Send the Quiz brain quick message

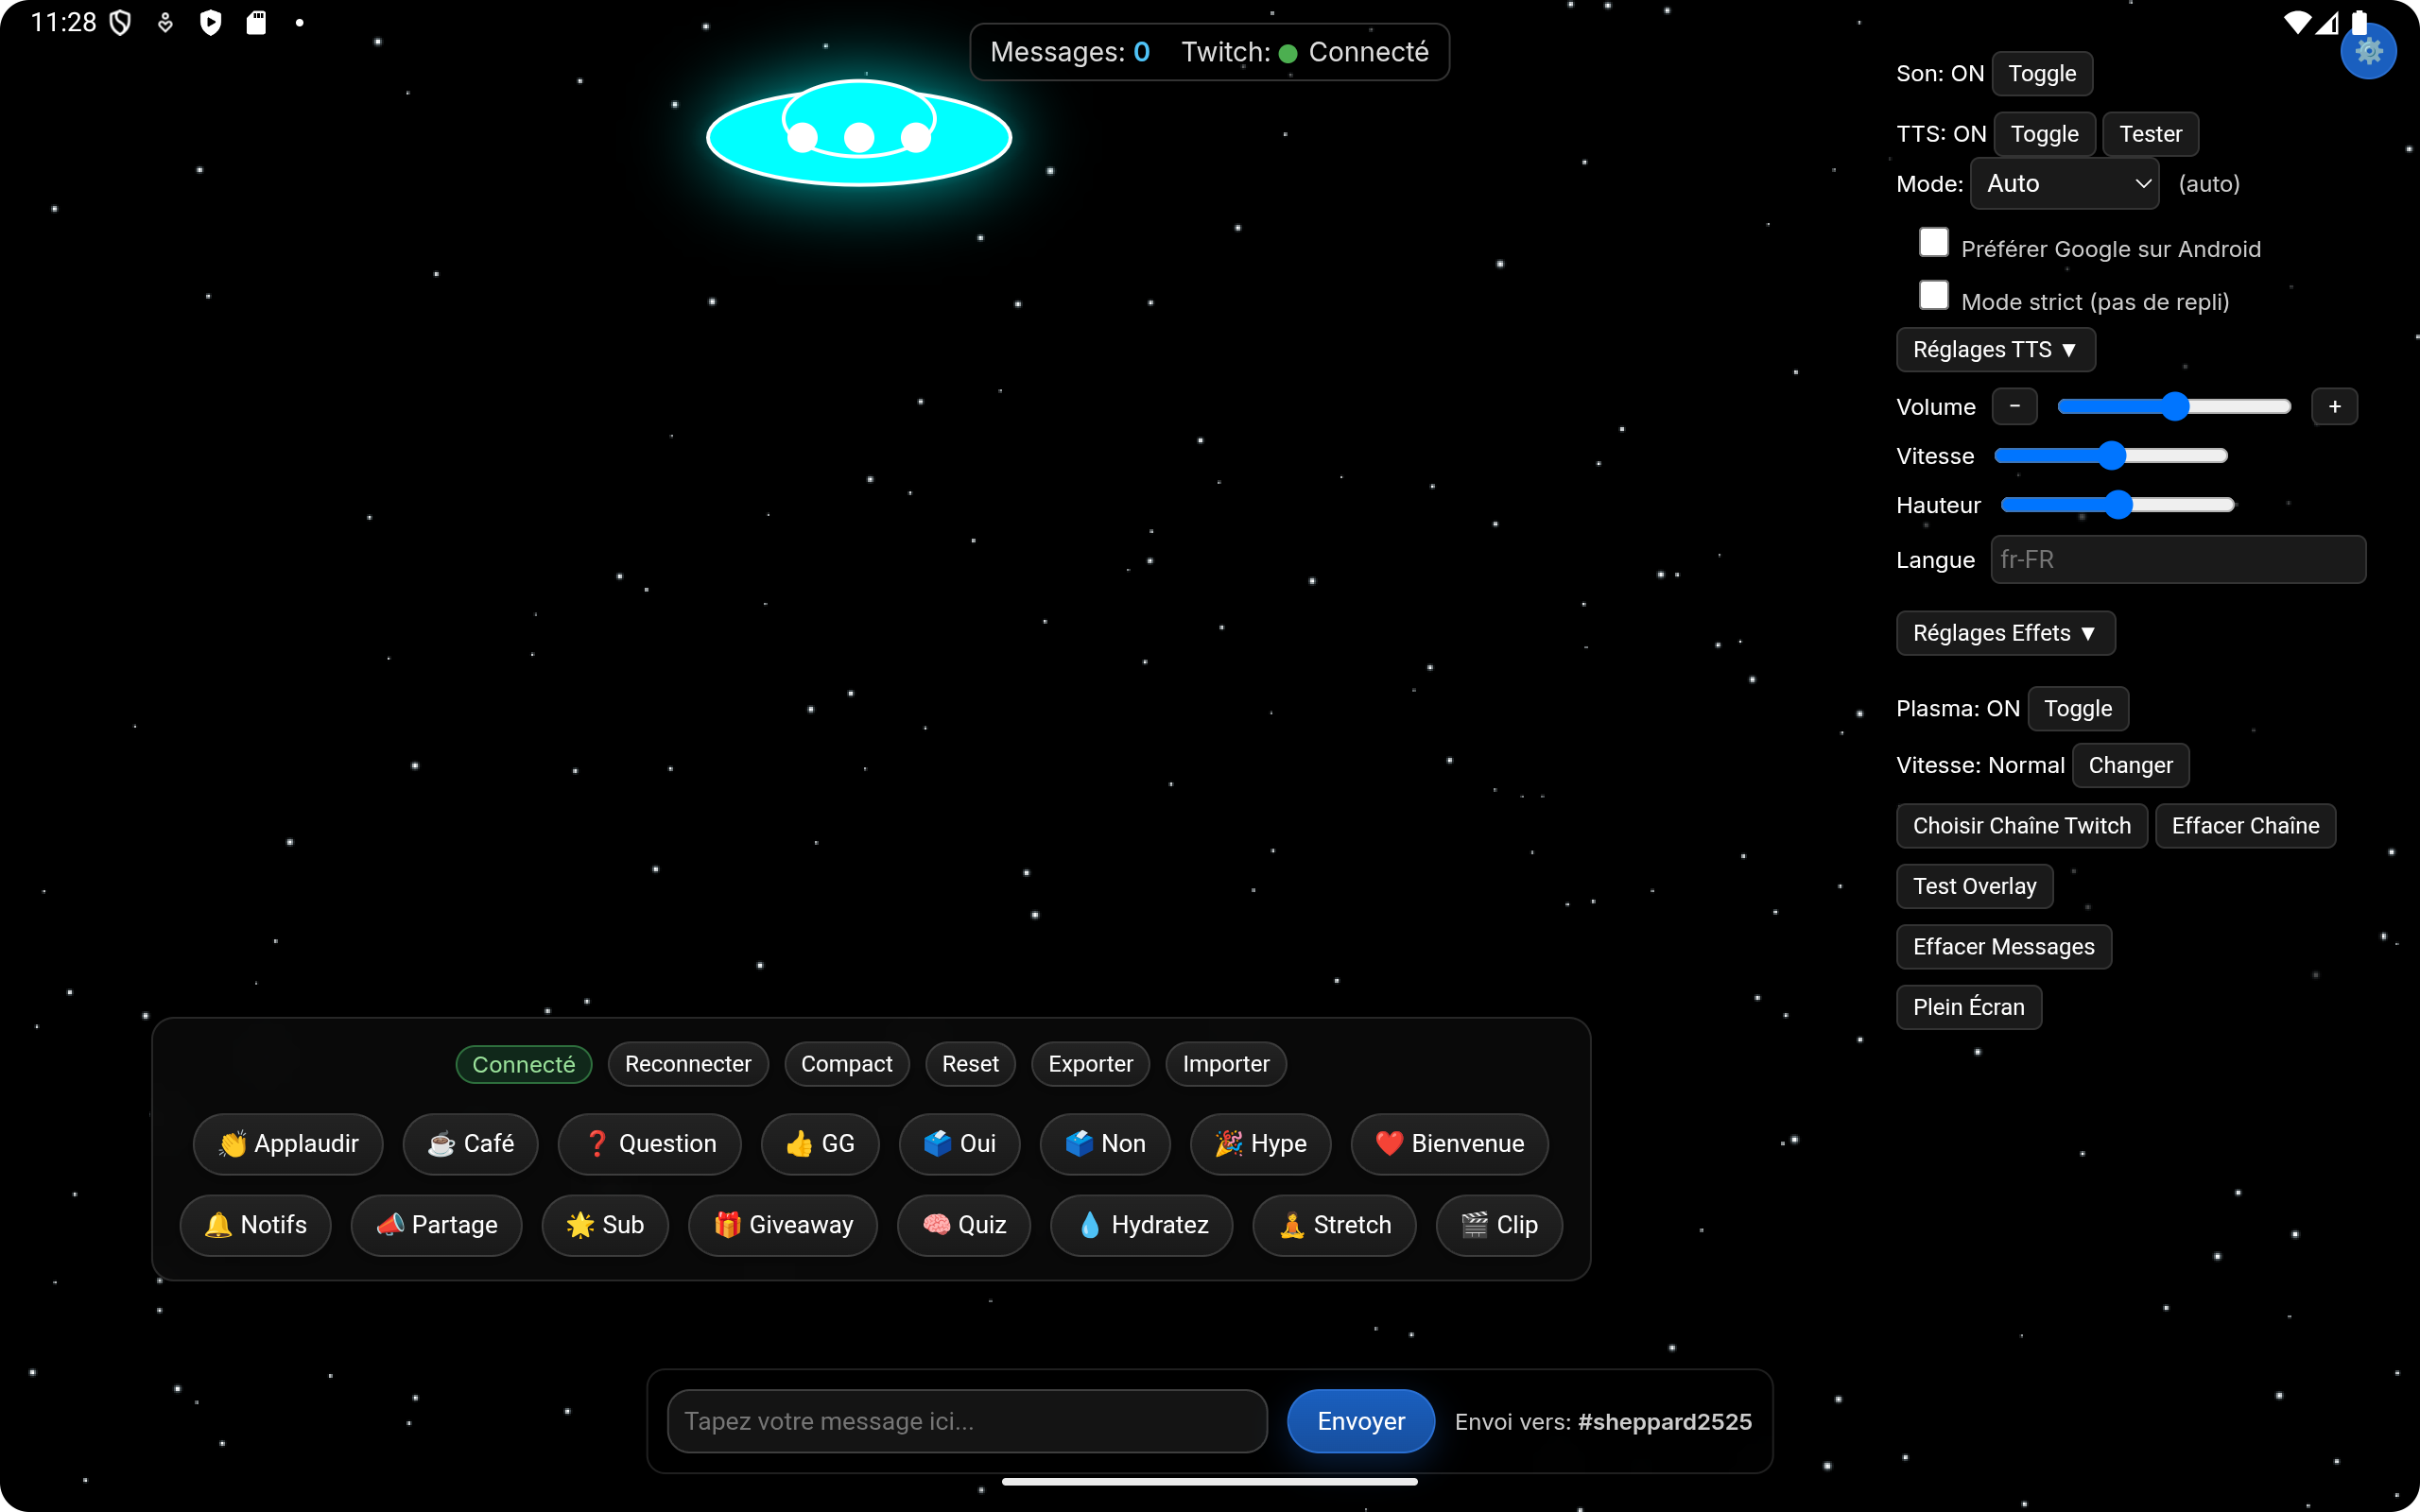(x=963, y=1224)
